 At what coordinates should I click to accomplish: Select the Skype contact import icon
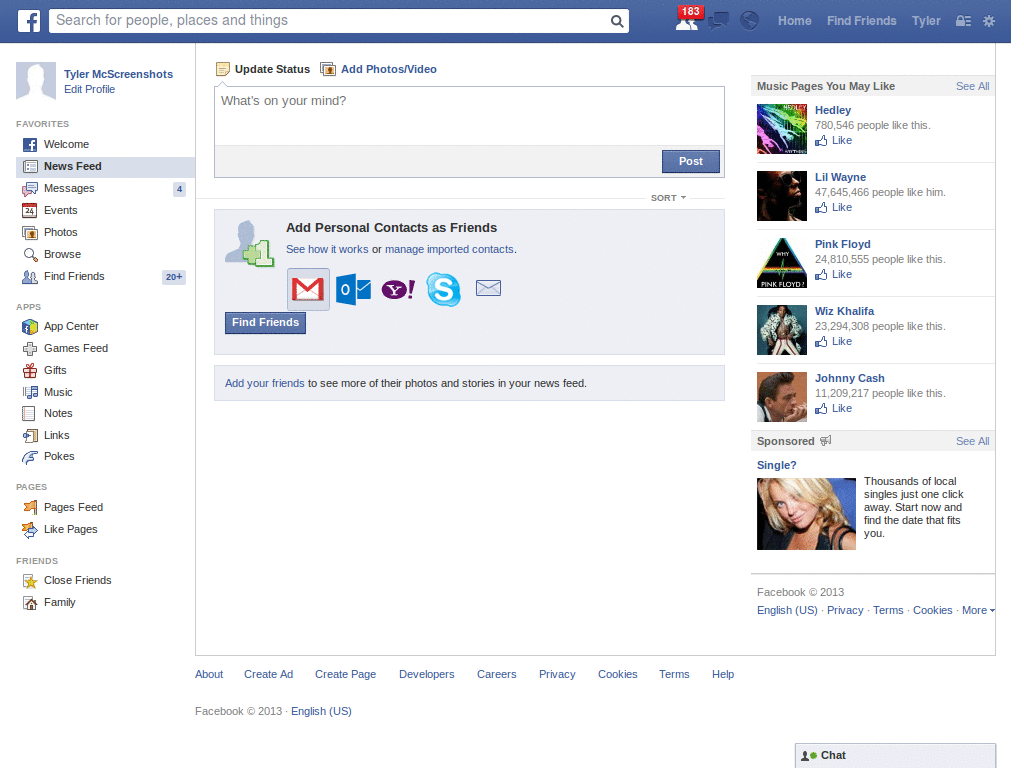pos(443,289)
